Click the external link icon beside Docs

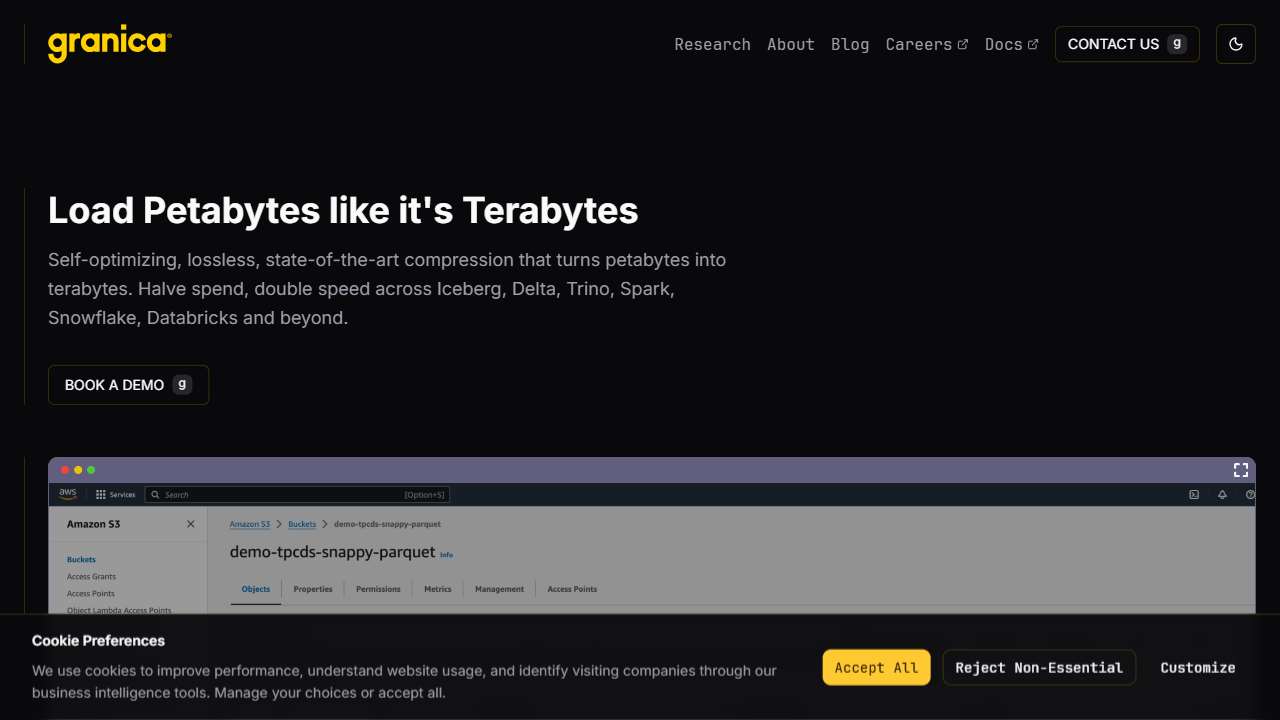click(1033, 44)
